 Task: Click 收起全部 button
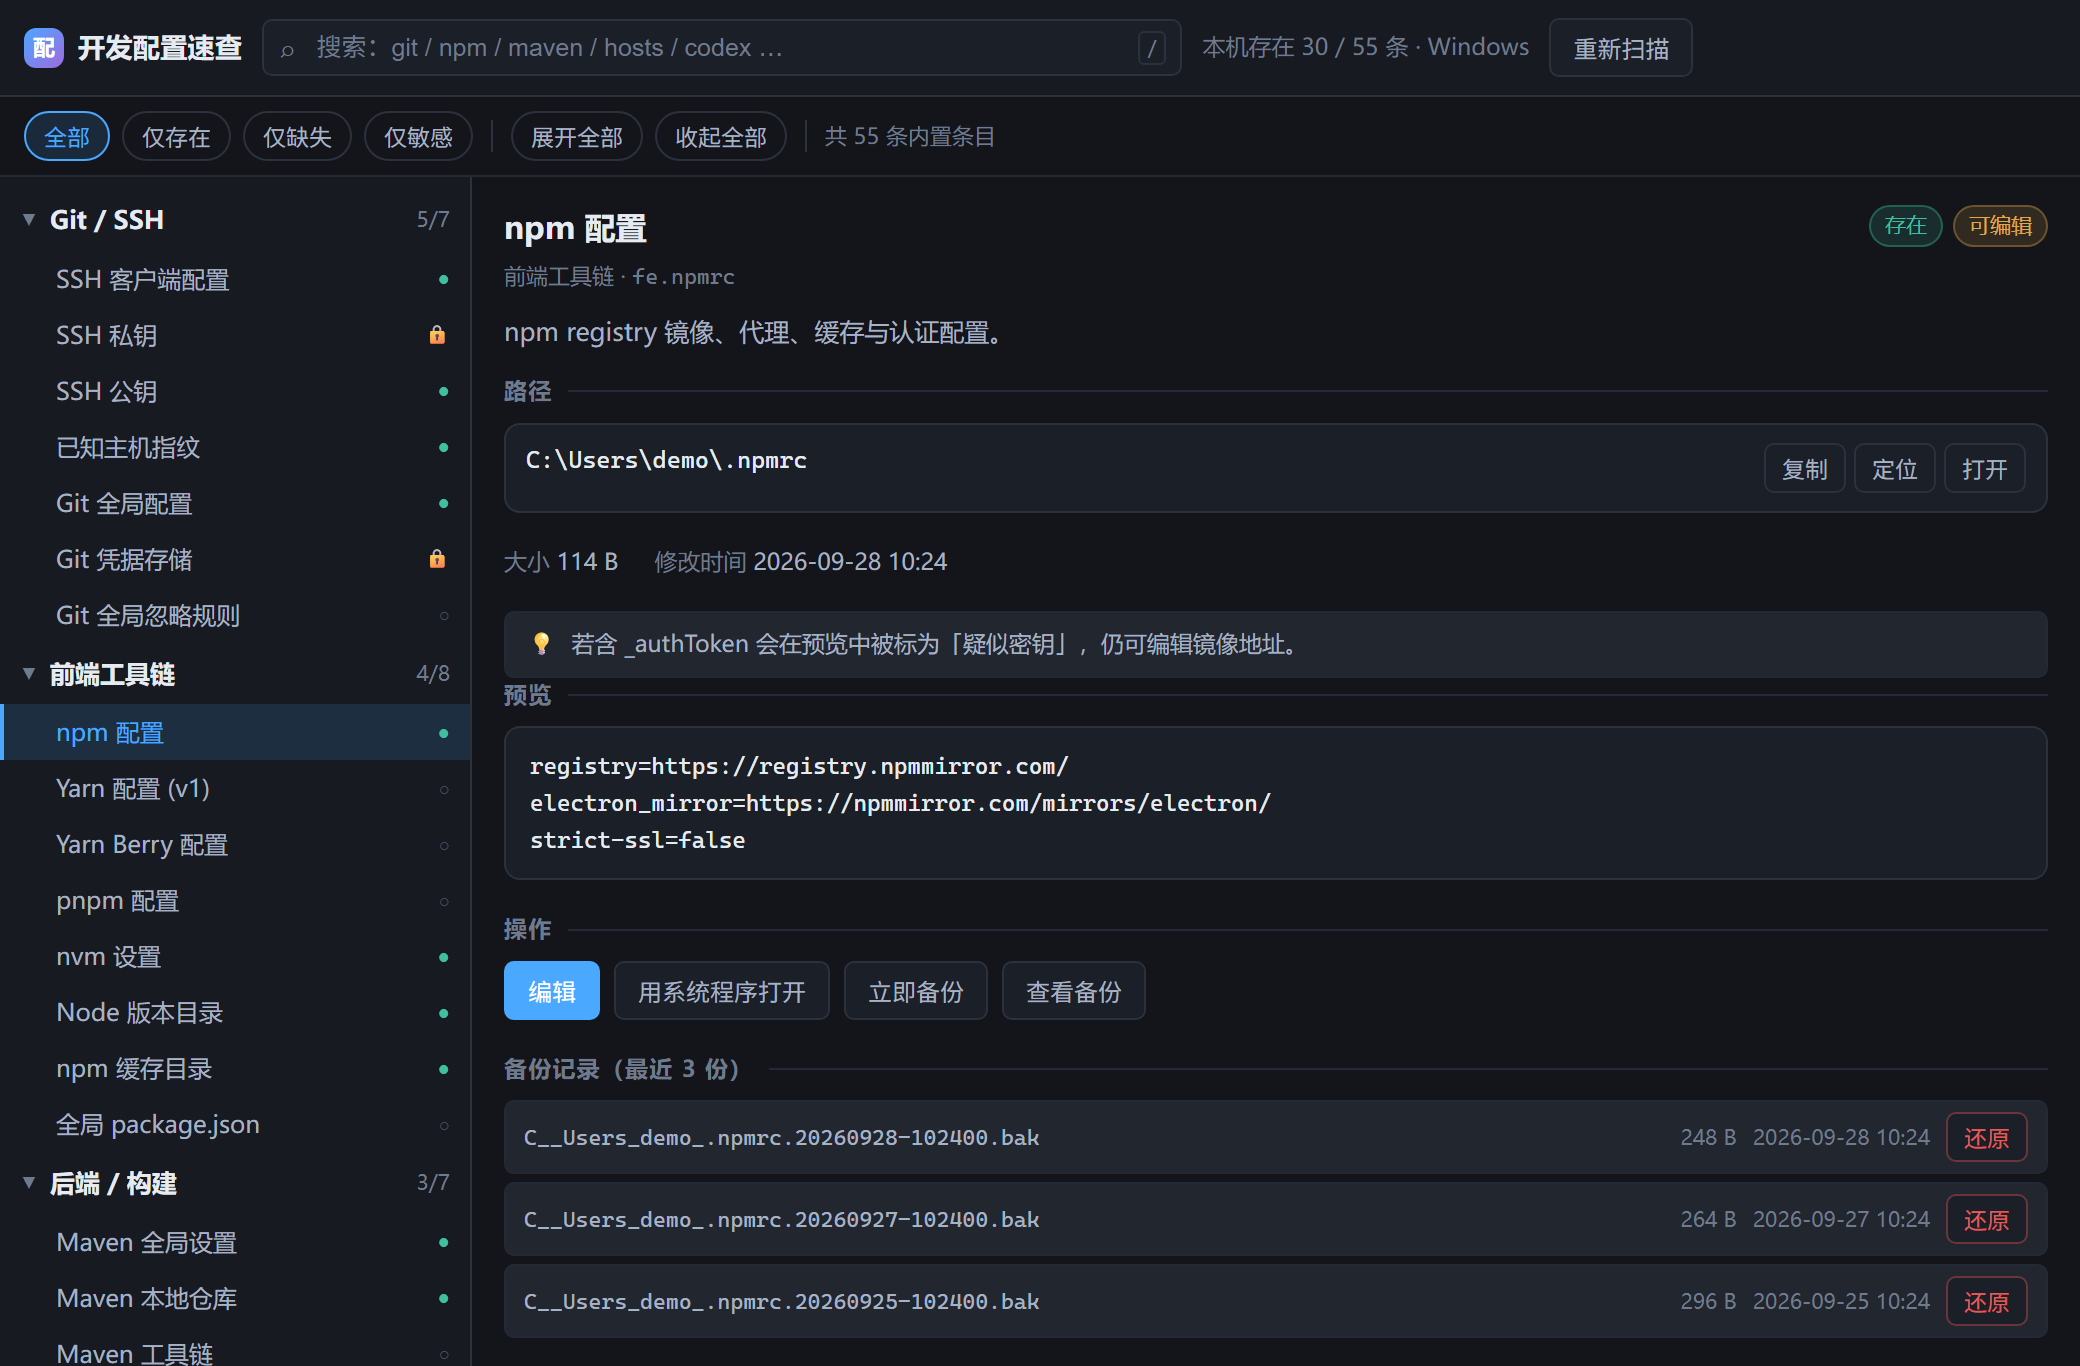click(721, 136)
